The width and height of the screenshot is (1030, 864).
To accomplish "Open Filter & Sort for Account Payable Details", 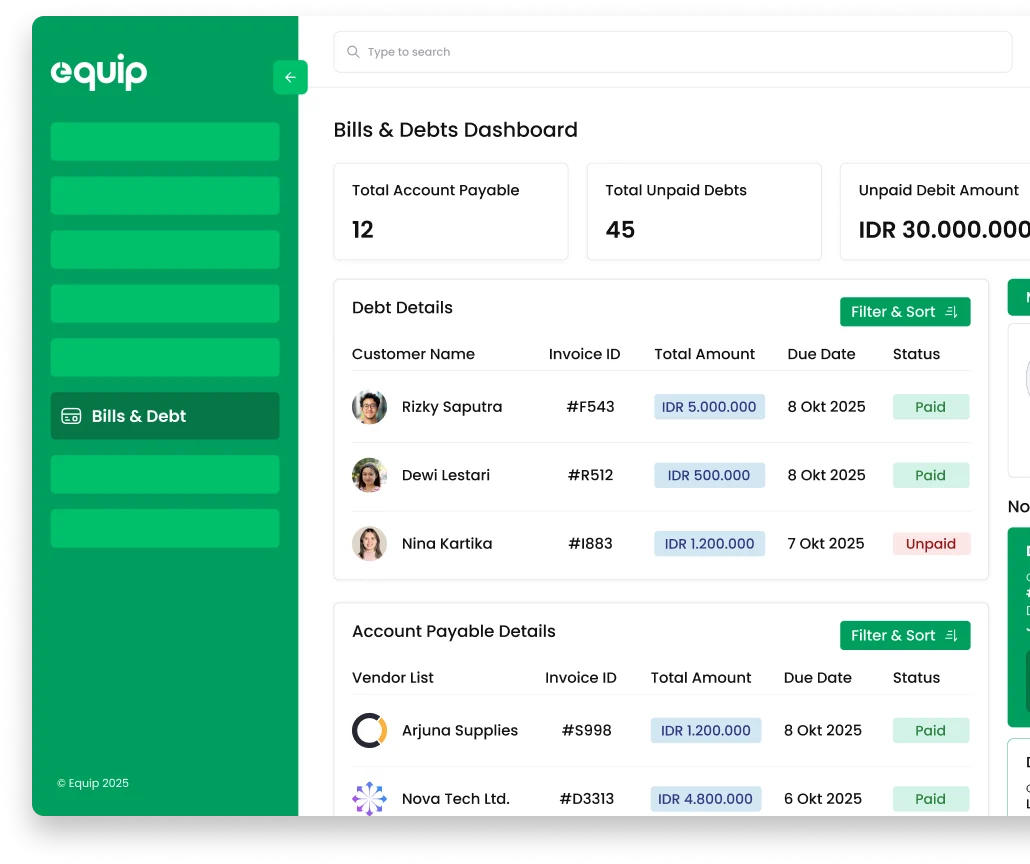I will [x=904, y=635].
